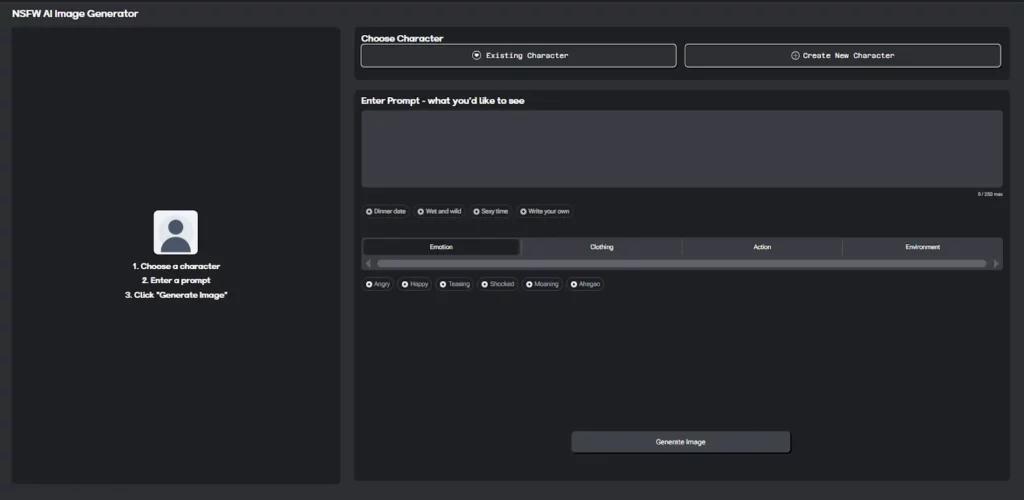The width and height of the screenshot is (1024, 500).
Task: Switch to the Clothing tab
Action: [x=601, y=247]
